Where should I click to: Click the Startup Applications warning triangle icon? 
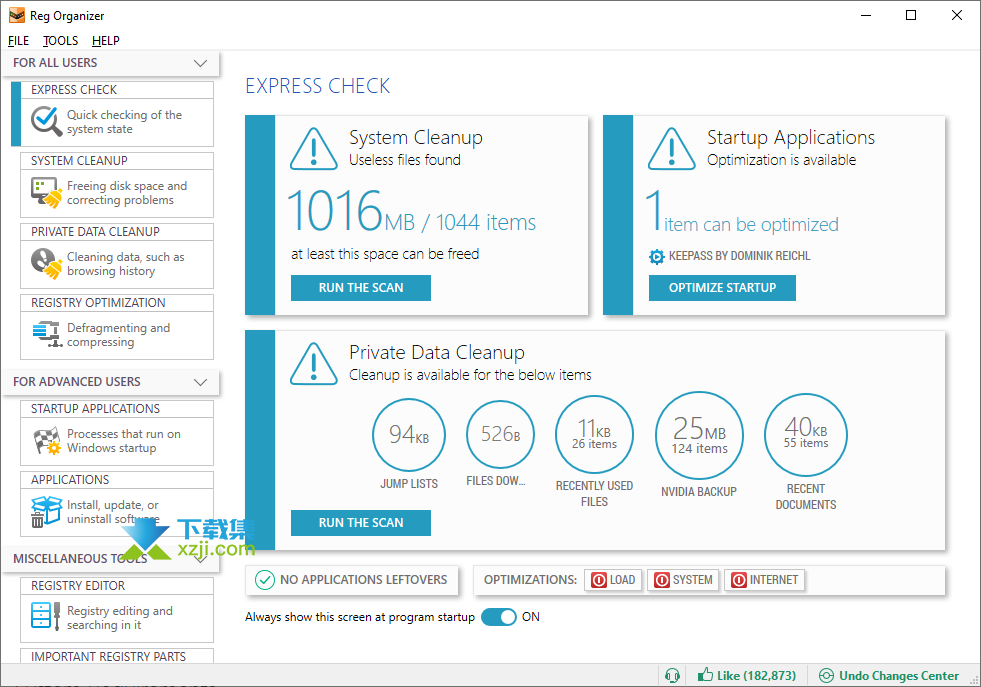(671, 149)
